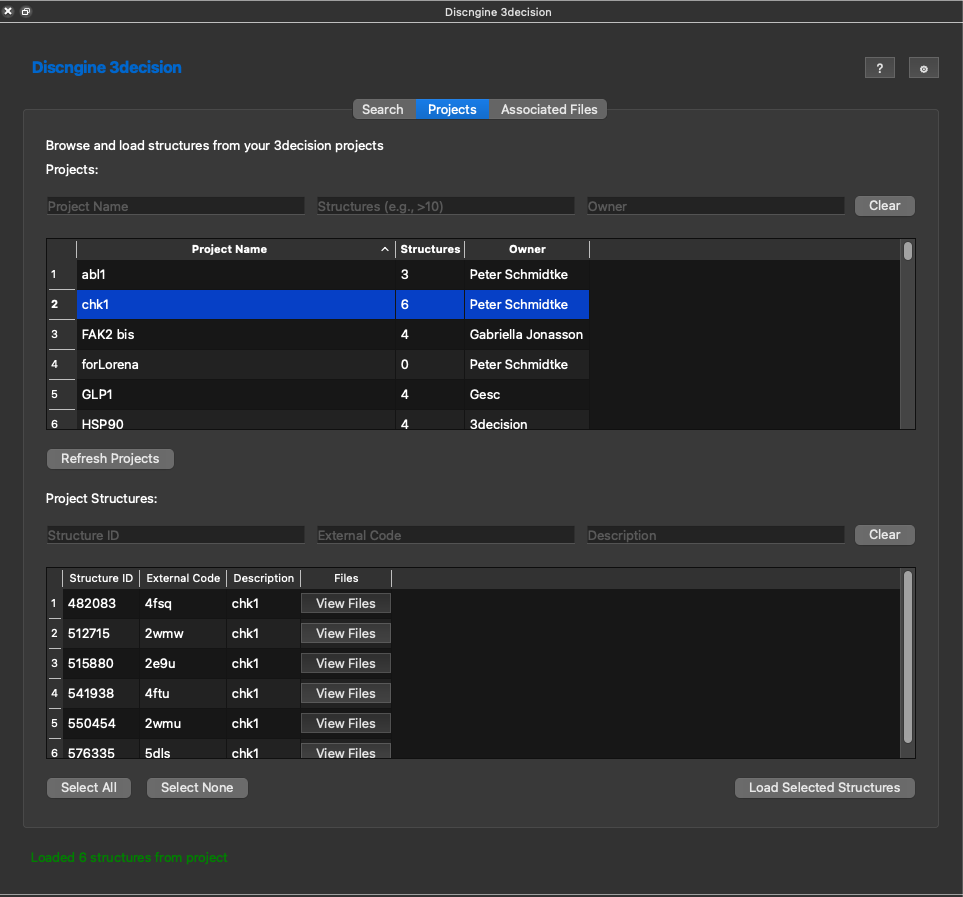Sort by External Code column header
The width and height of the screenshot is (963, 897).
point(183,578)
